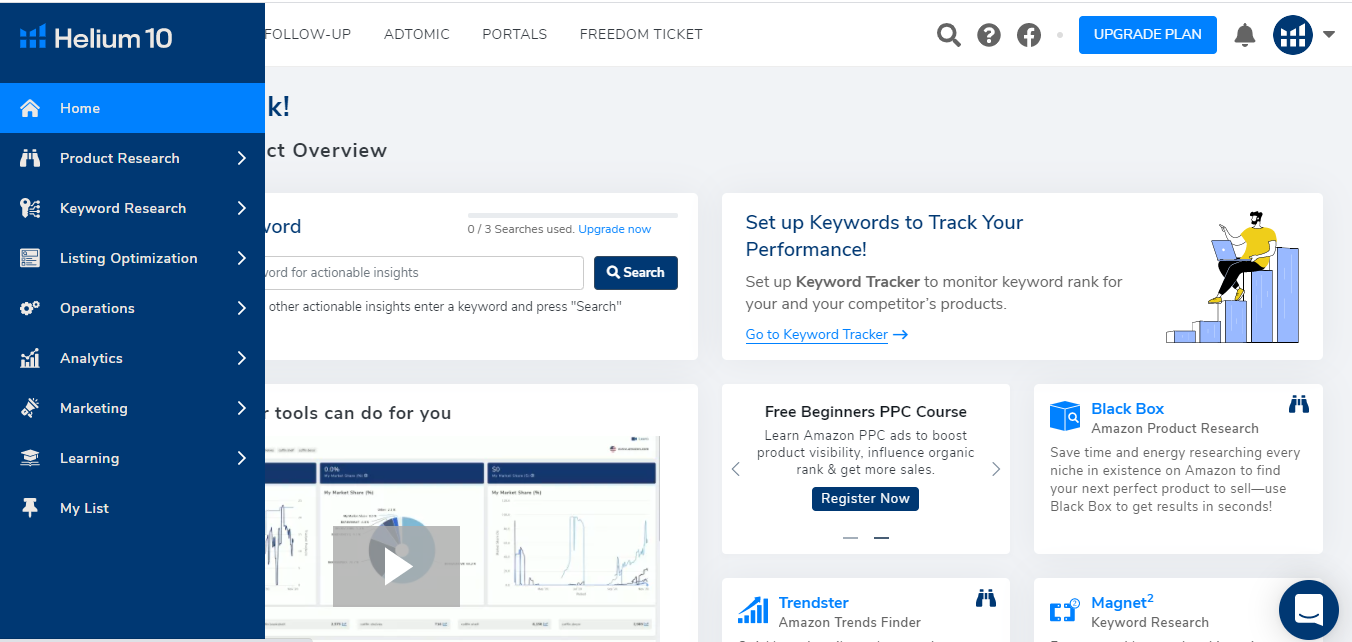Play the tools overview video
Viewport: 1352px width, 642px height.
coord(396,566)
